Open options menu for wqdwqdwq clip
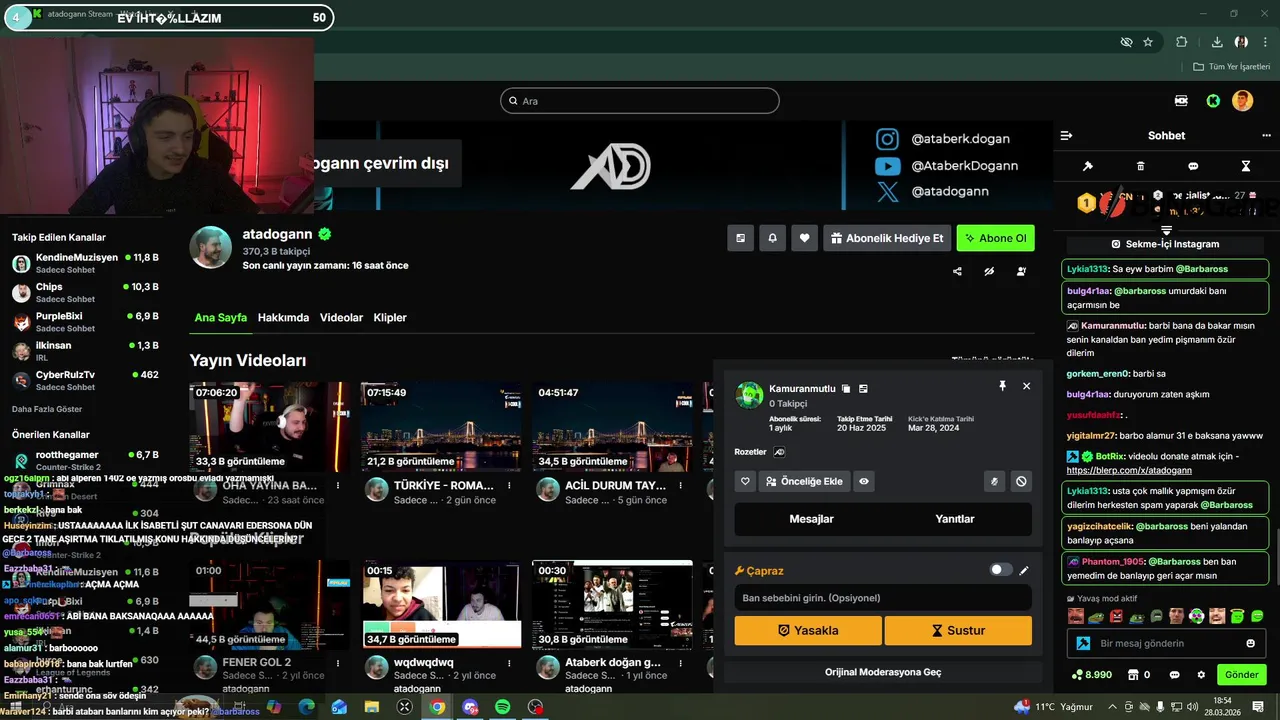1280x720 pixels. (509, 663)
